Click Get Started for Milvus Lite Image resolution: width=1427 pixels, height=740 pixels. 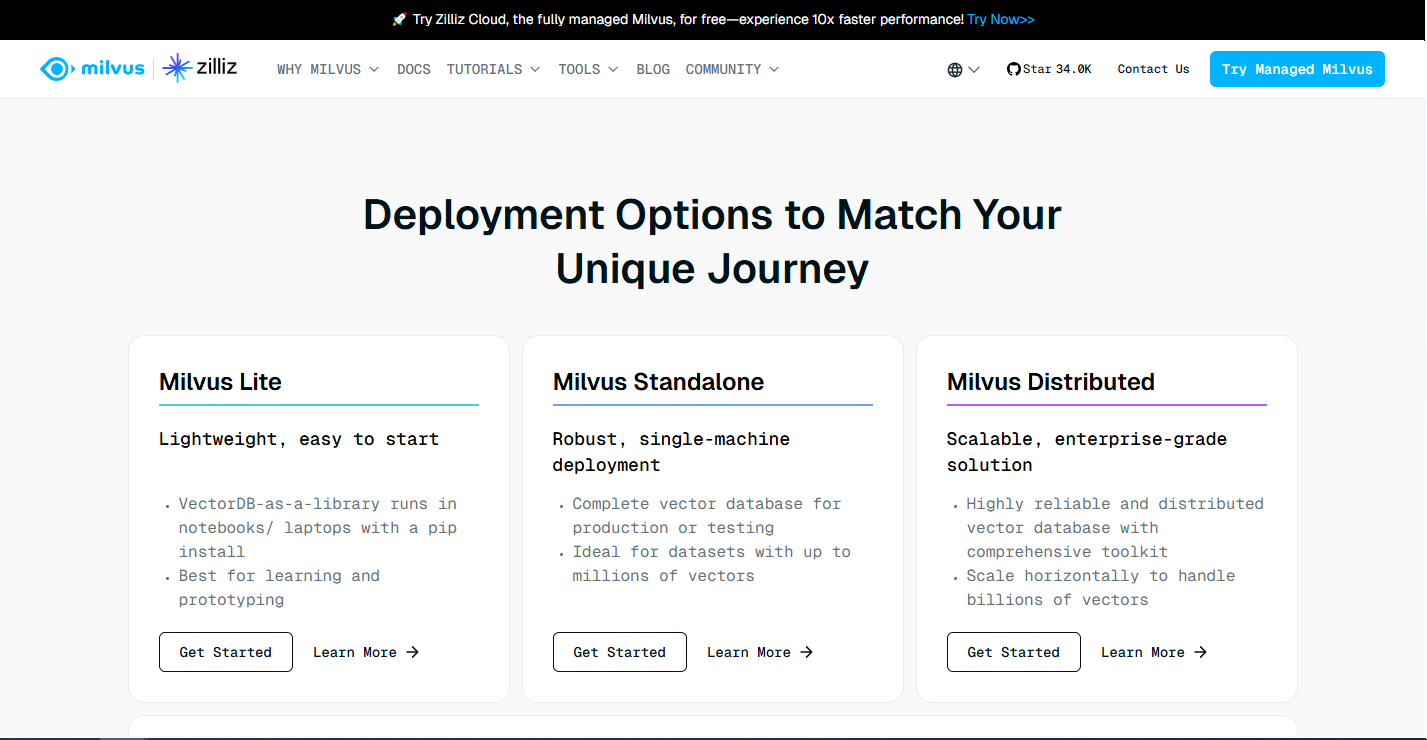(x=226, y=652)
